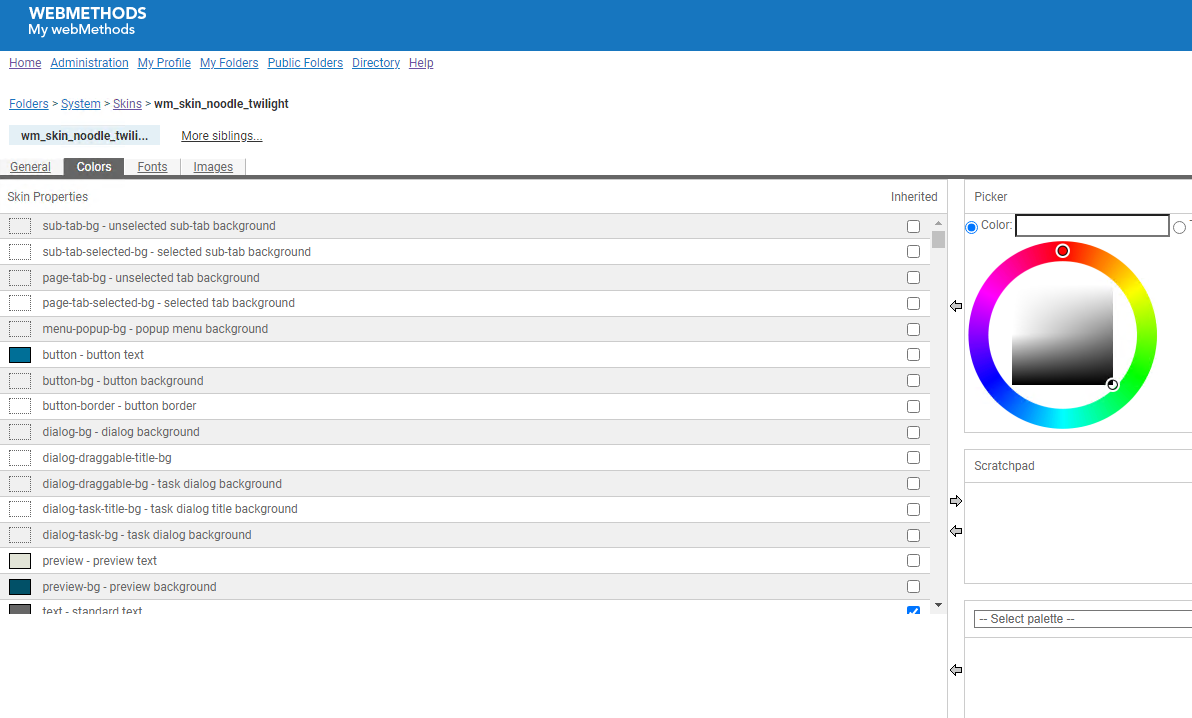The width and height of the screenshot is (1192, 718).
Task: Open the Directory link
Action: click(376, 63)
